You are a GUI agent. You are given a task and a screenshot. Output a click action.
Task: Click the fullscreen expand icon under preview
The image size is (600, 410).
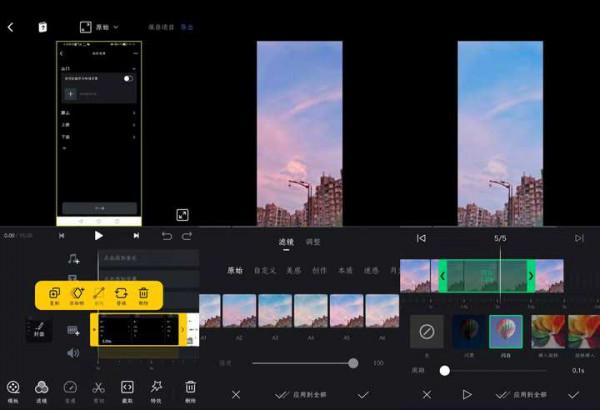pyautogui.click(x=183, y=215)
